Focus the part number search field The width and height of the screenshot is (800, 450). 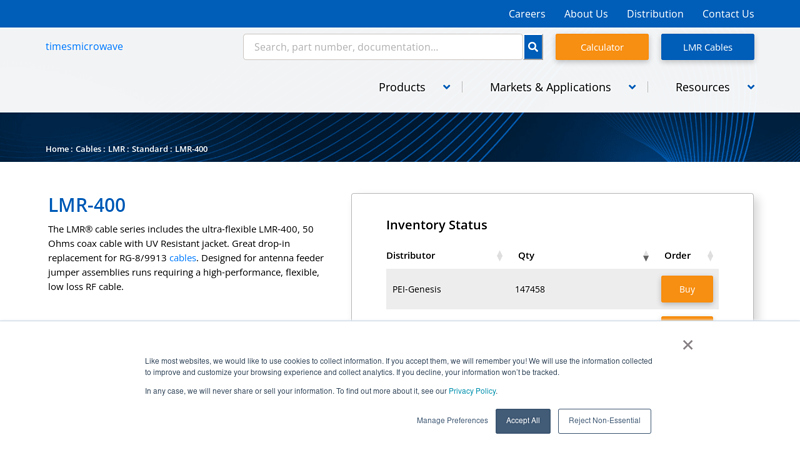[384, 47]
